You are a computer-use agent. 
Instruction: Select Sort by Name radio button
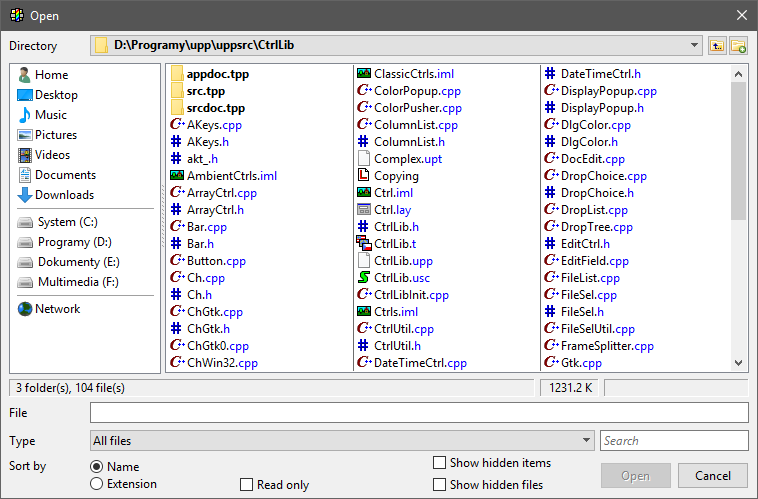point(97,467)
